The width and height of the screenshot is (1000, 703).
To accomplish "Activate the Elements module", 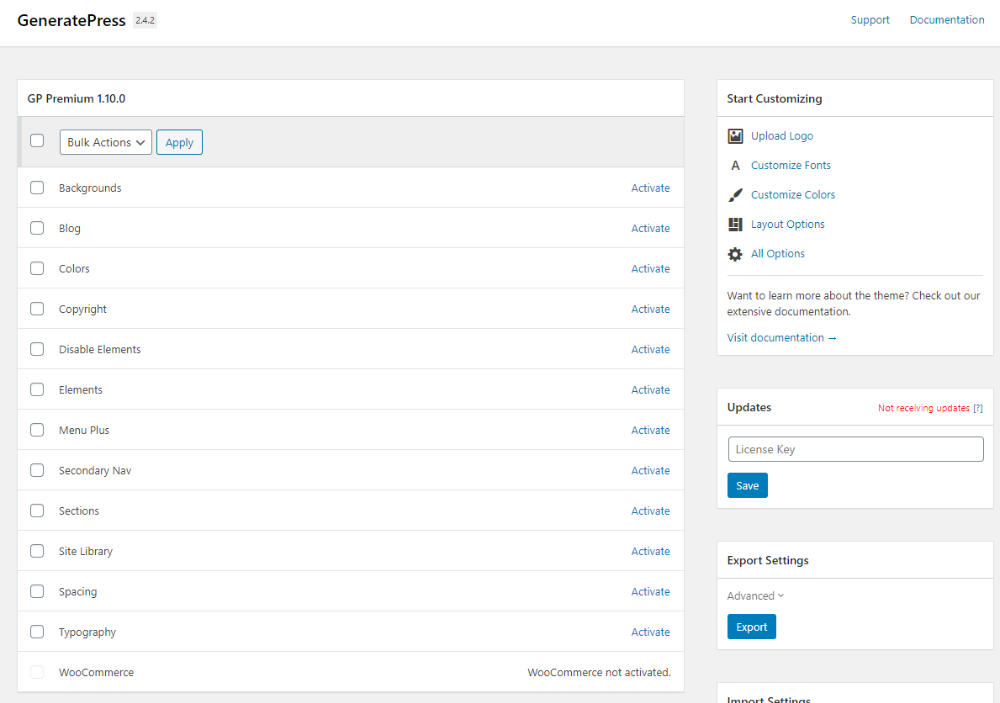I will [651, 390].
